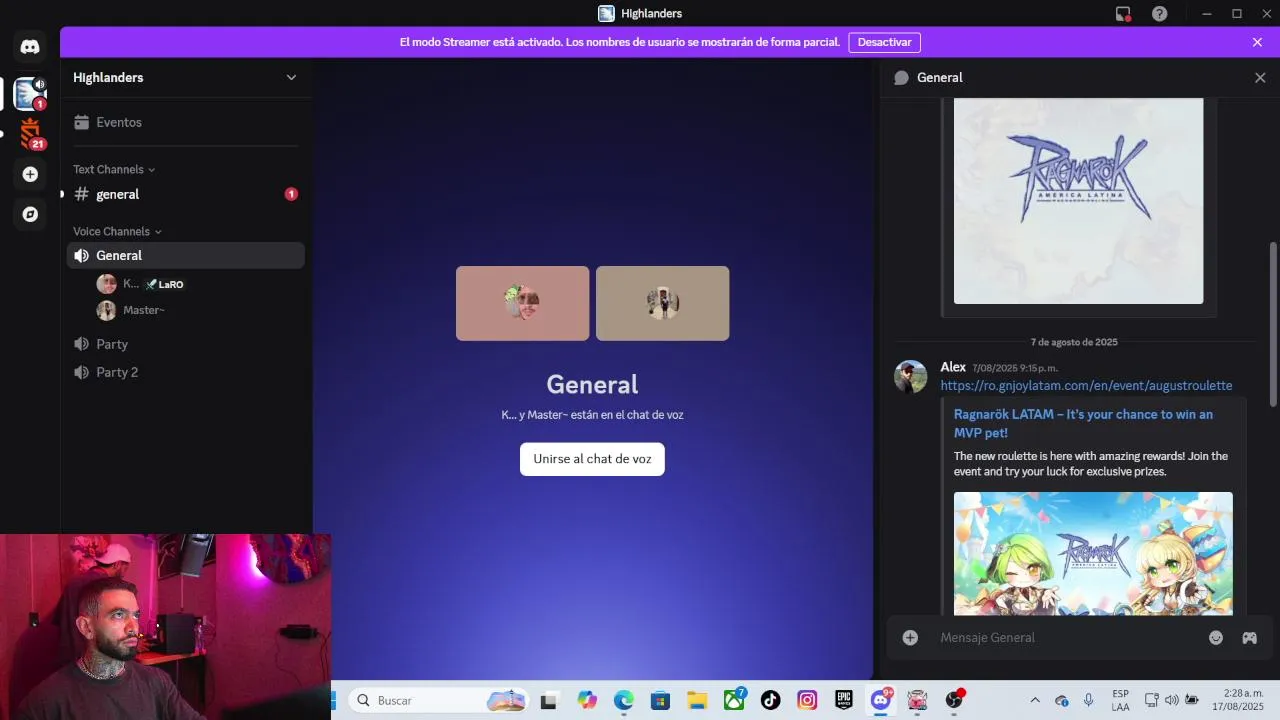Close the General chat side panel
Viewport: 1280px width, 720px height.
(x=1260, y=78)
